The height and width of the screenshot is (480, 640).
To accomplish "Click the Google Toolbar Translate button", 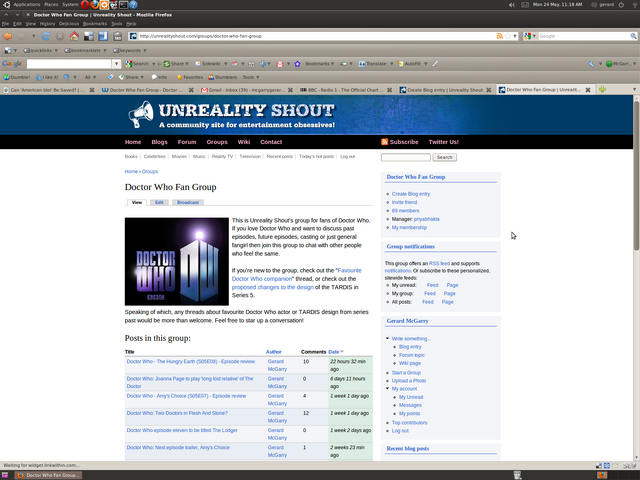I will click(x=373, y=64).
